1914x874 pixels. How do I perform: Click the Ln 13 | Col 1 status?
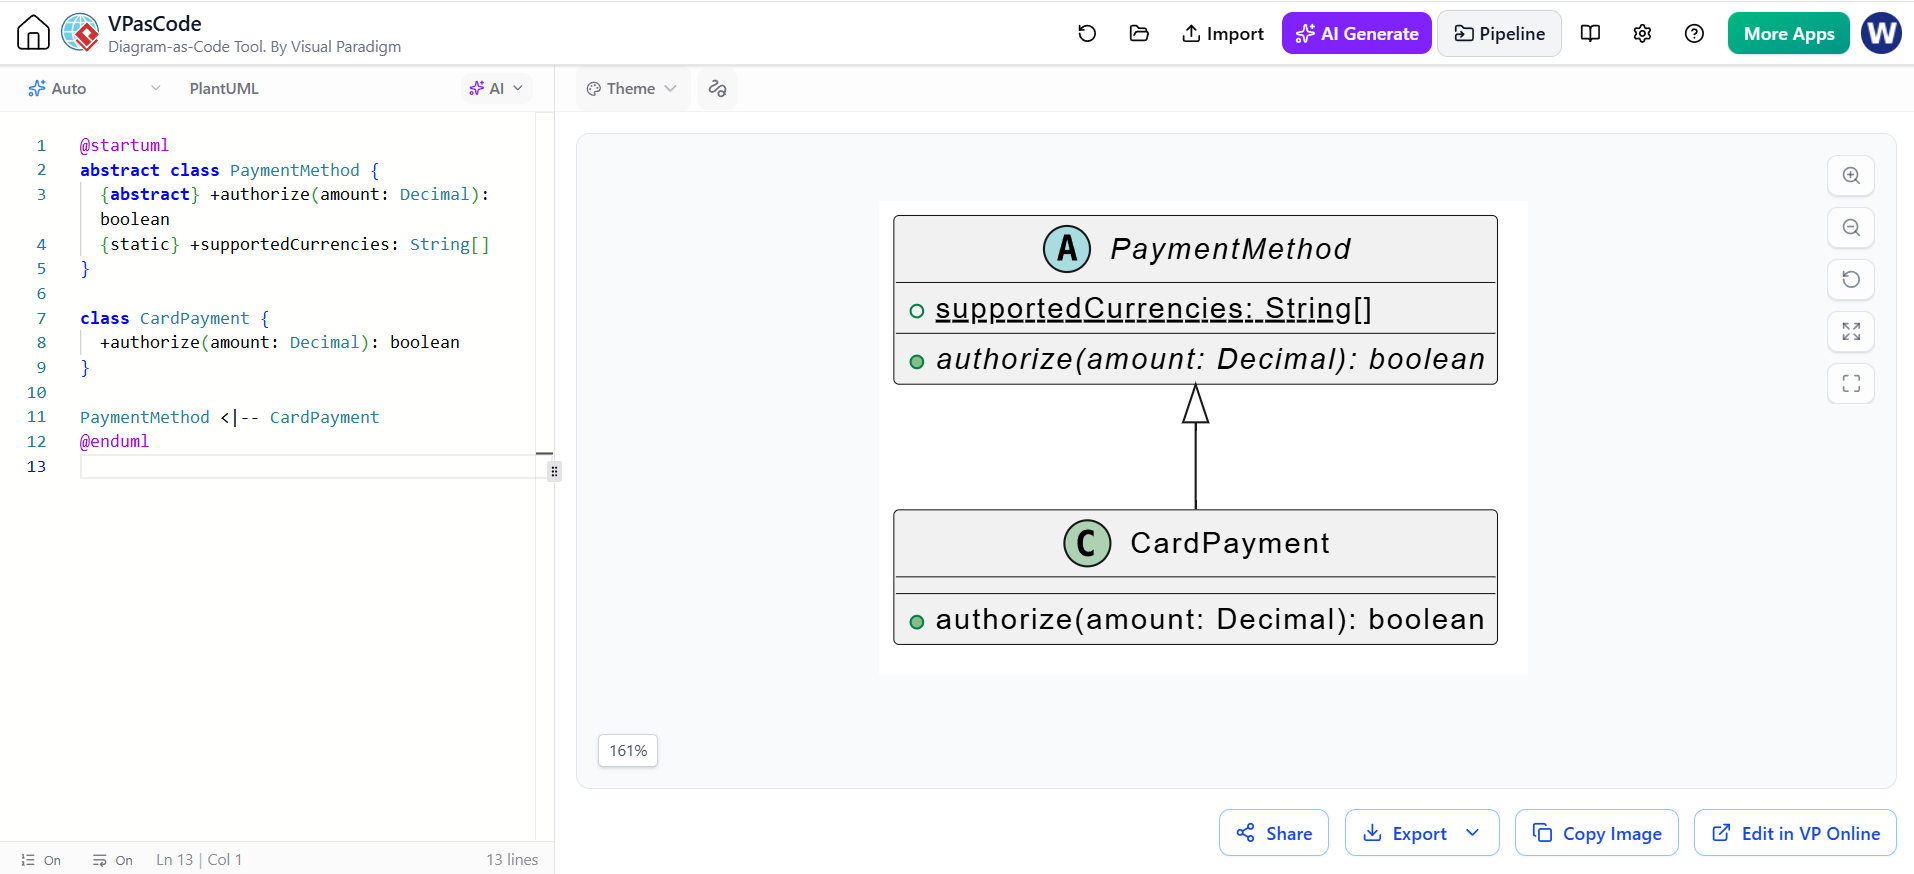pos(199,859)
